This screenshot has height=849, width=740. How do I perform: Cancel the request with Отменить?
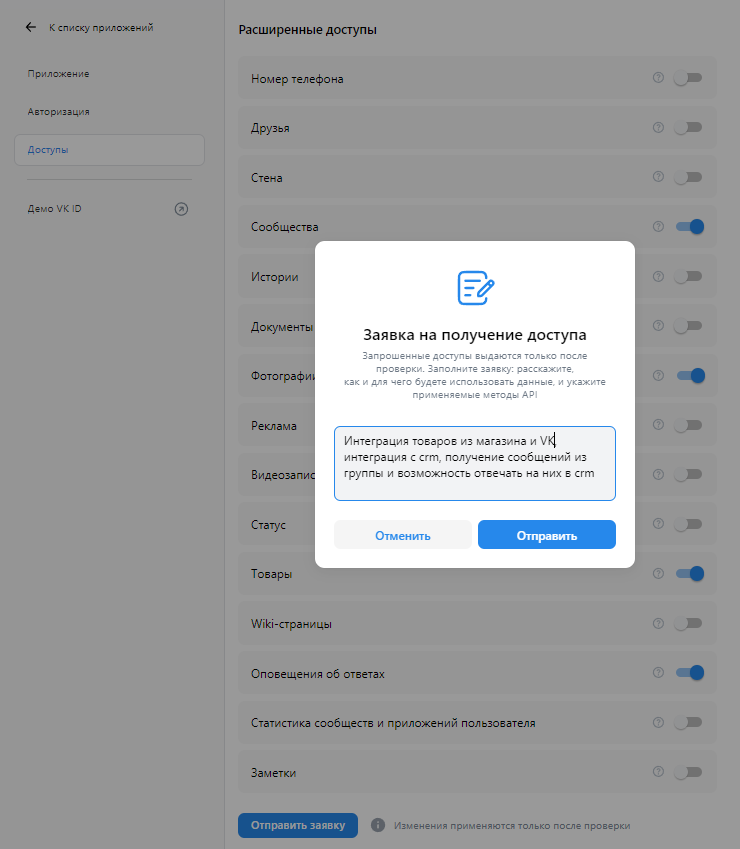(x=403, y=534)
